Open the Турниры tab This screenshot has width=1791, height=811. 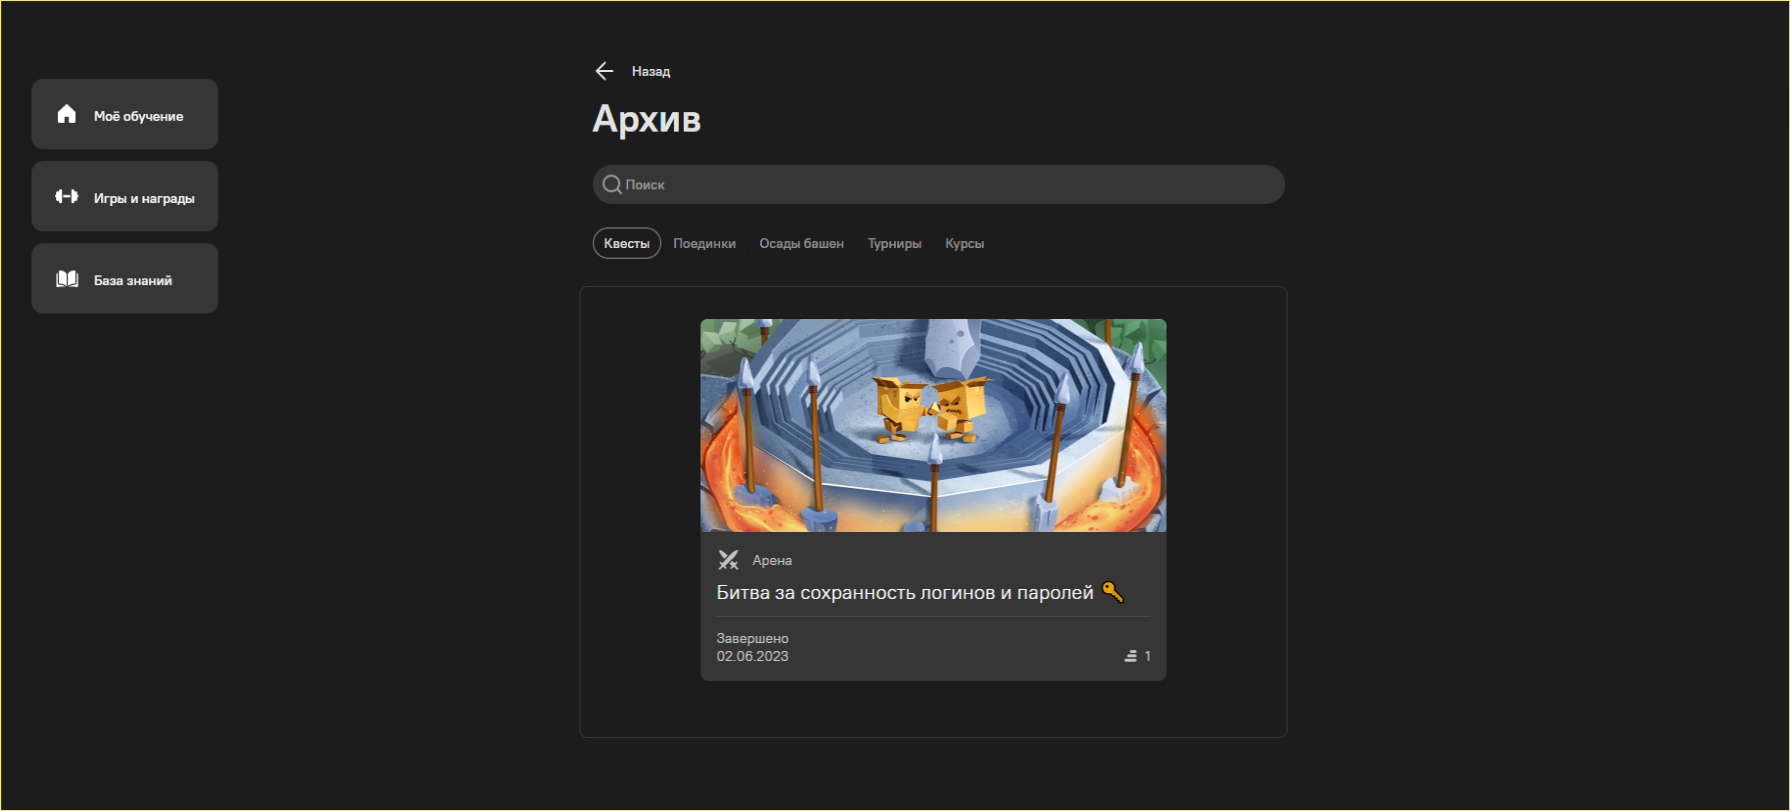pos(895,244)
